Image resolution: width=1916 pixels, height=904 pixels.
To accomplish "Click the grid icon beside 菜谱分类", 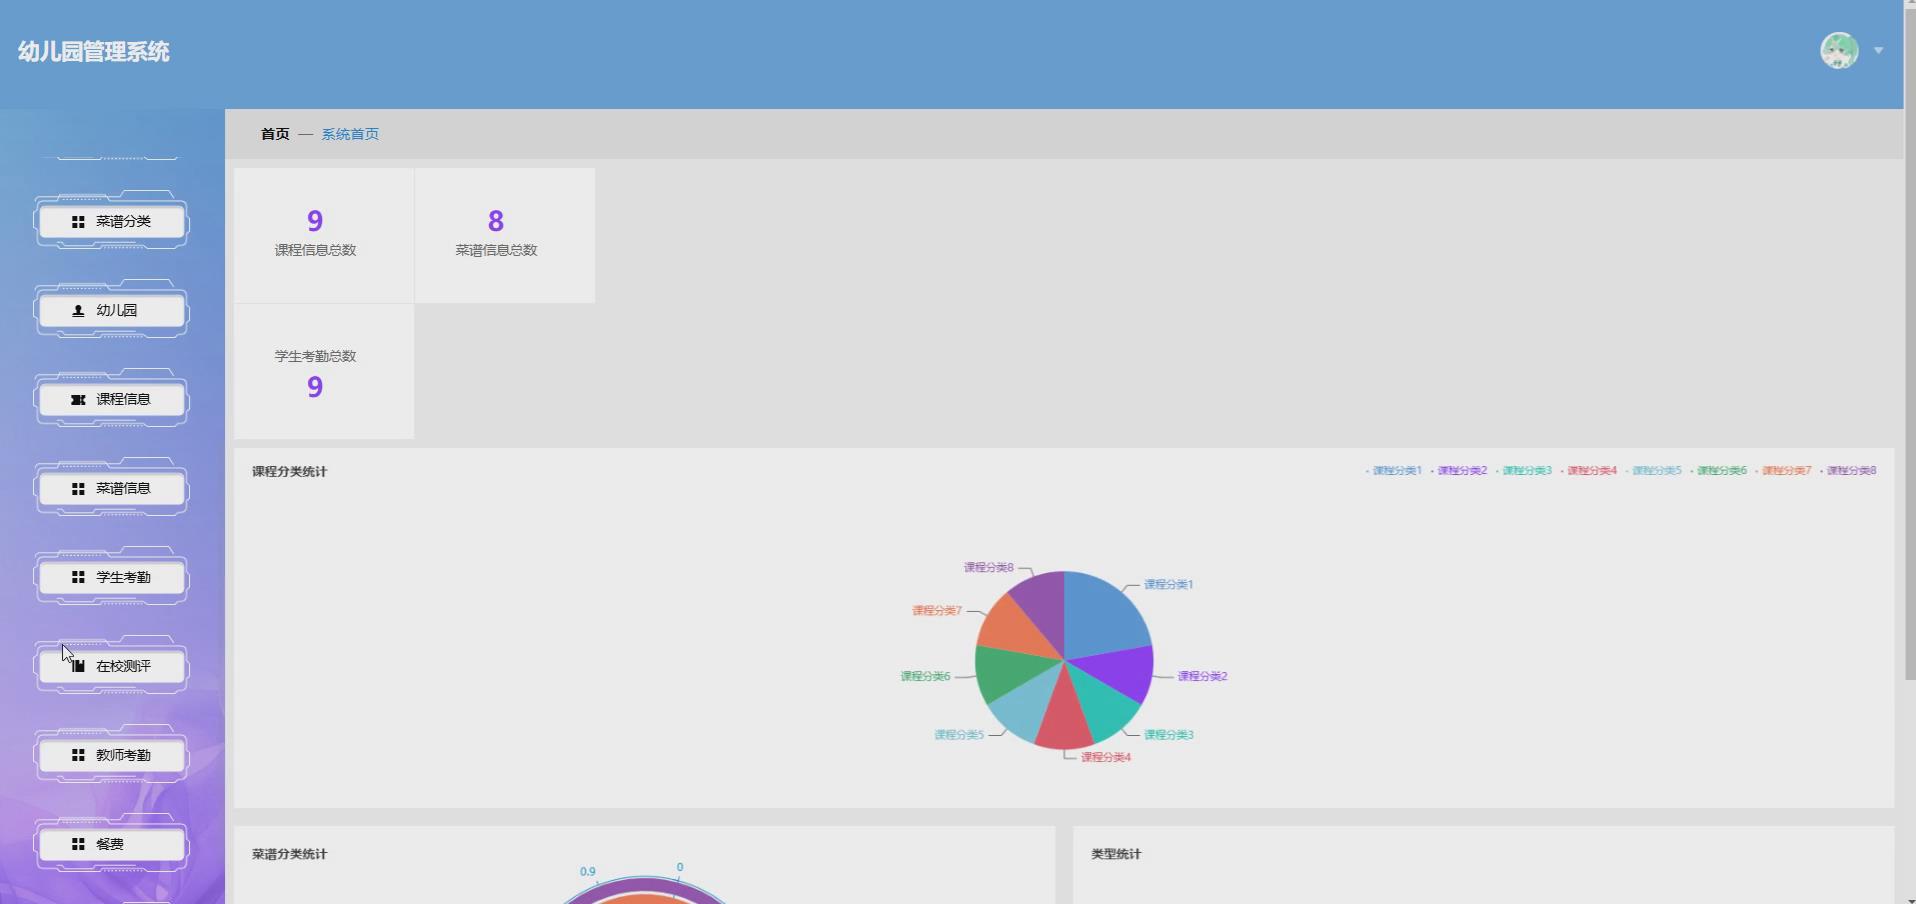I will [x=78, y=222].
